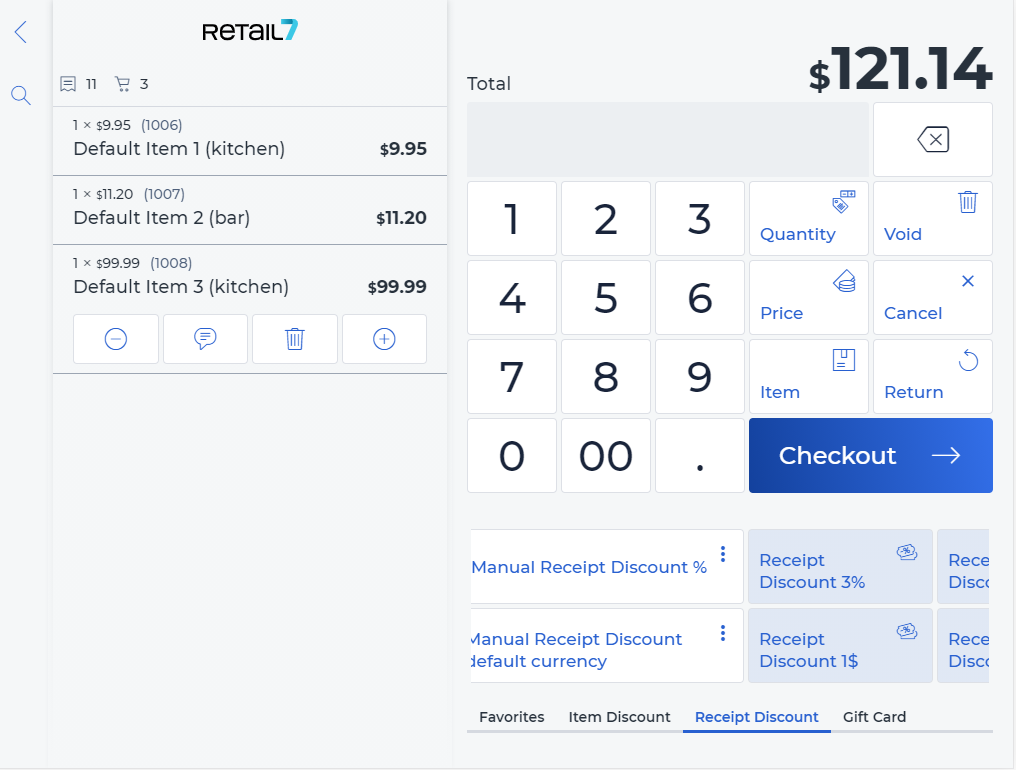Open options menu of Manual Receipt Discount %

click(723, 554)
